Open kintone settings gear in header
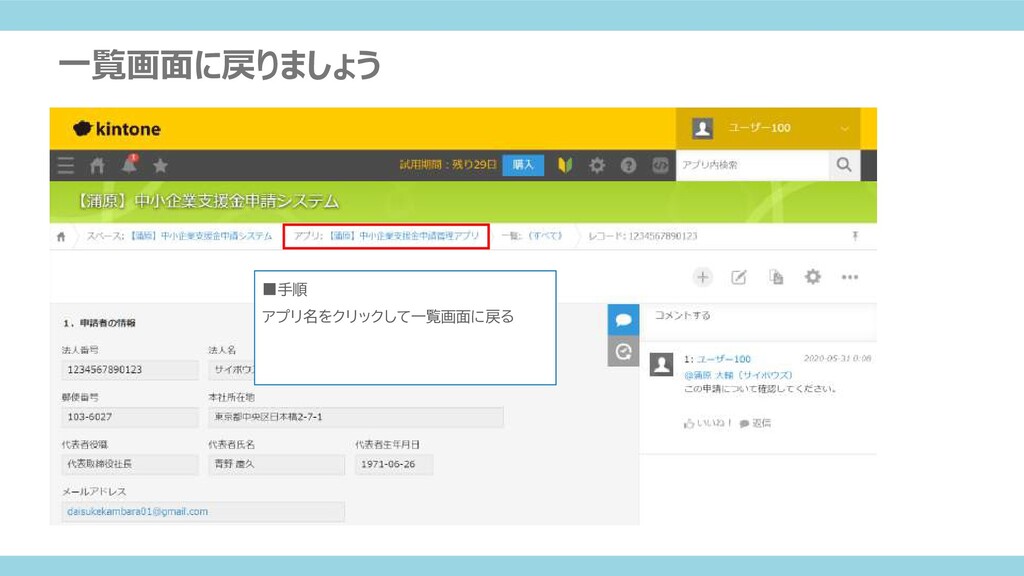Image resolution: width=1024 pixels, height=576 pixels. point(597,165)
